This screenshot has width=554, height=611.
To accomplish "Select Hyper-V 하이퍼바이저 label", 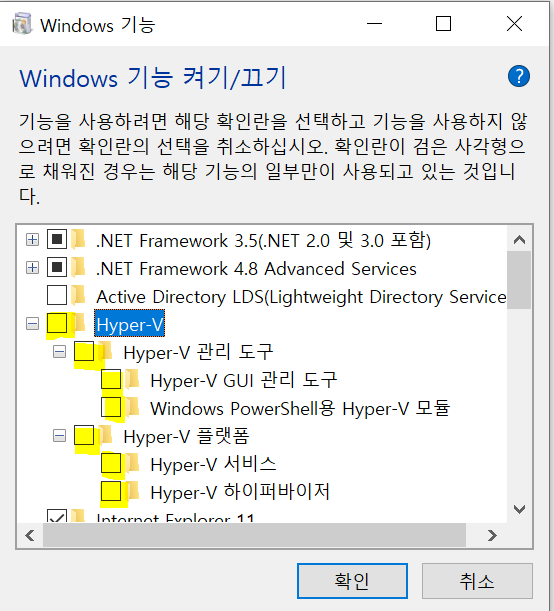I will (240, 493).
